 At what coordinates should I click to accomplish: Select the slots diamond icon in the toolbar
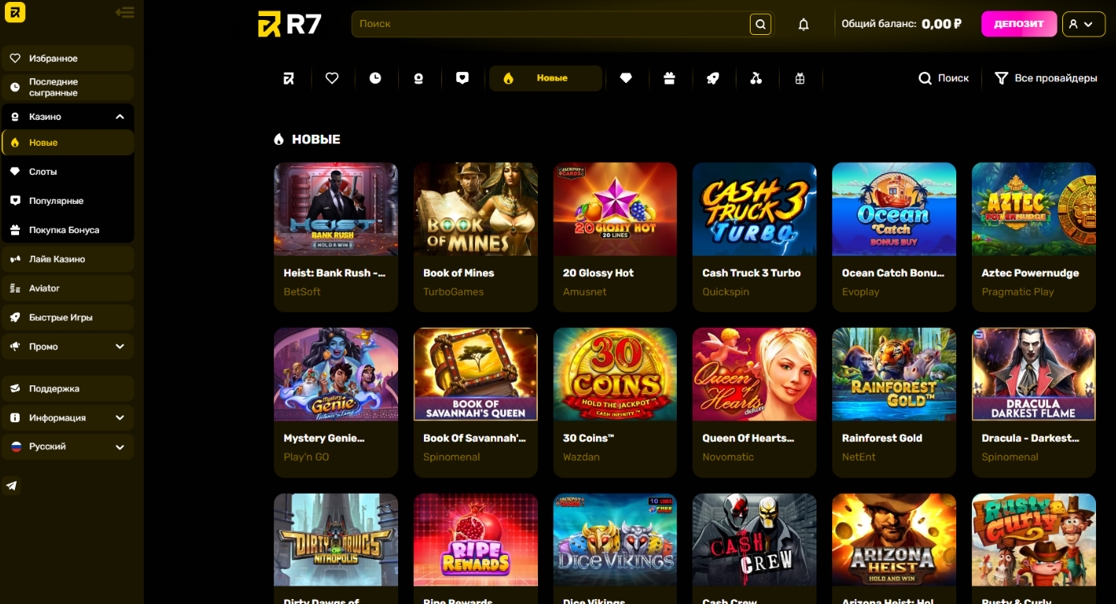(x=626, y=78)
